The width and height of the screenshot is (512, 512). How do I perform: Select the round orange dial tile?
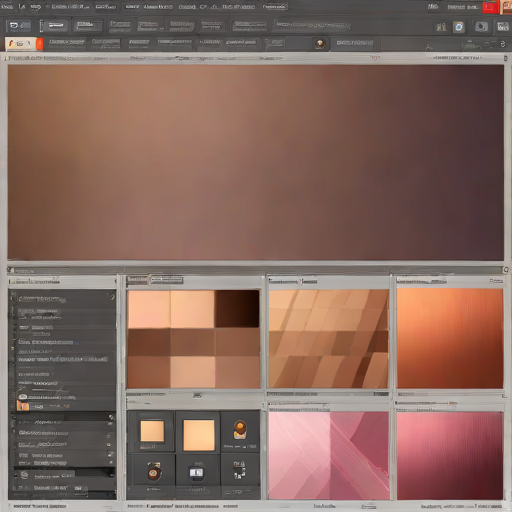(x=153, y=471)
